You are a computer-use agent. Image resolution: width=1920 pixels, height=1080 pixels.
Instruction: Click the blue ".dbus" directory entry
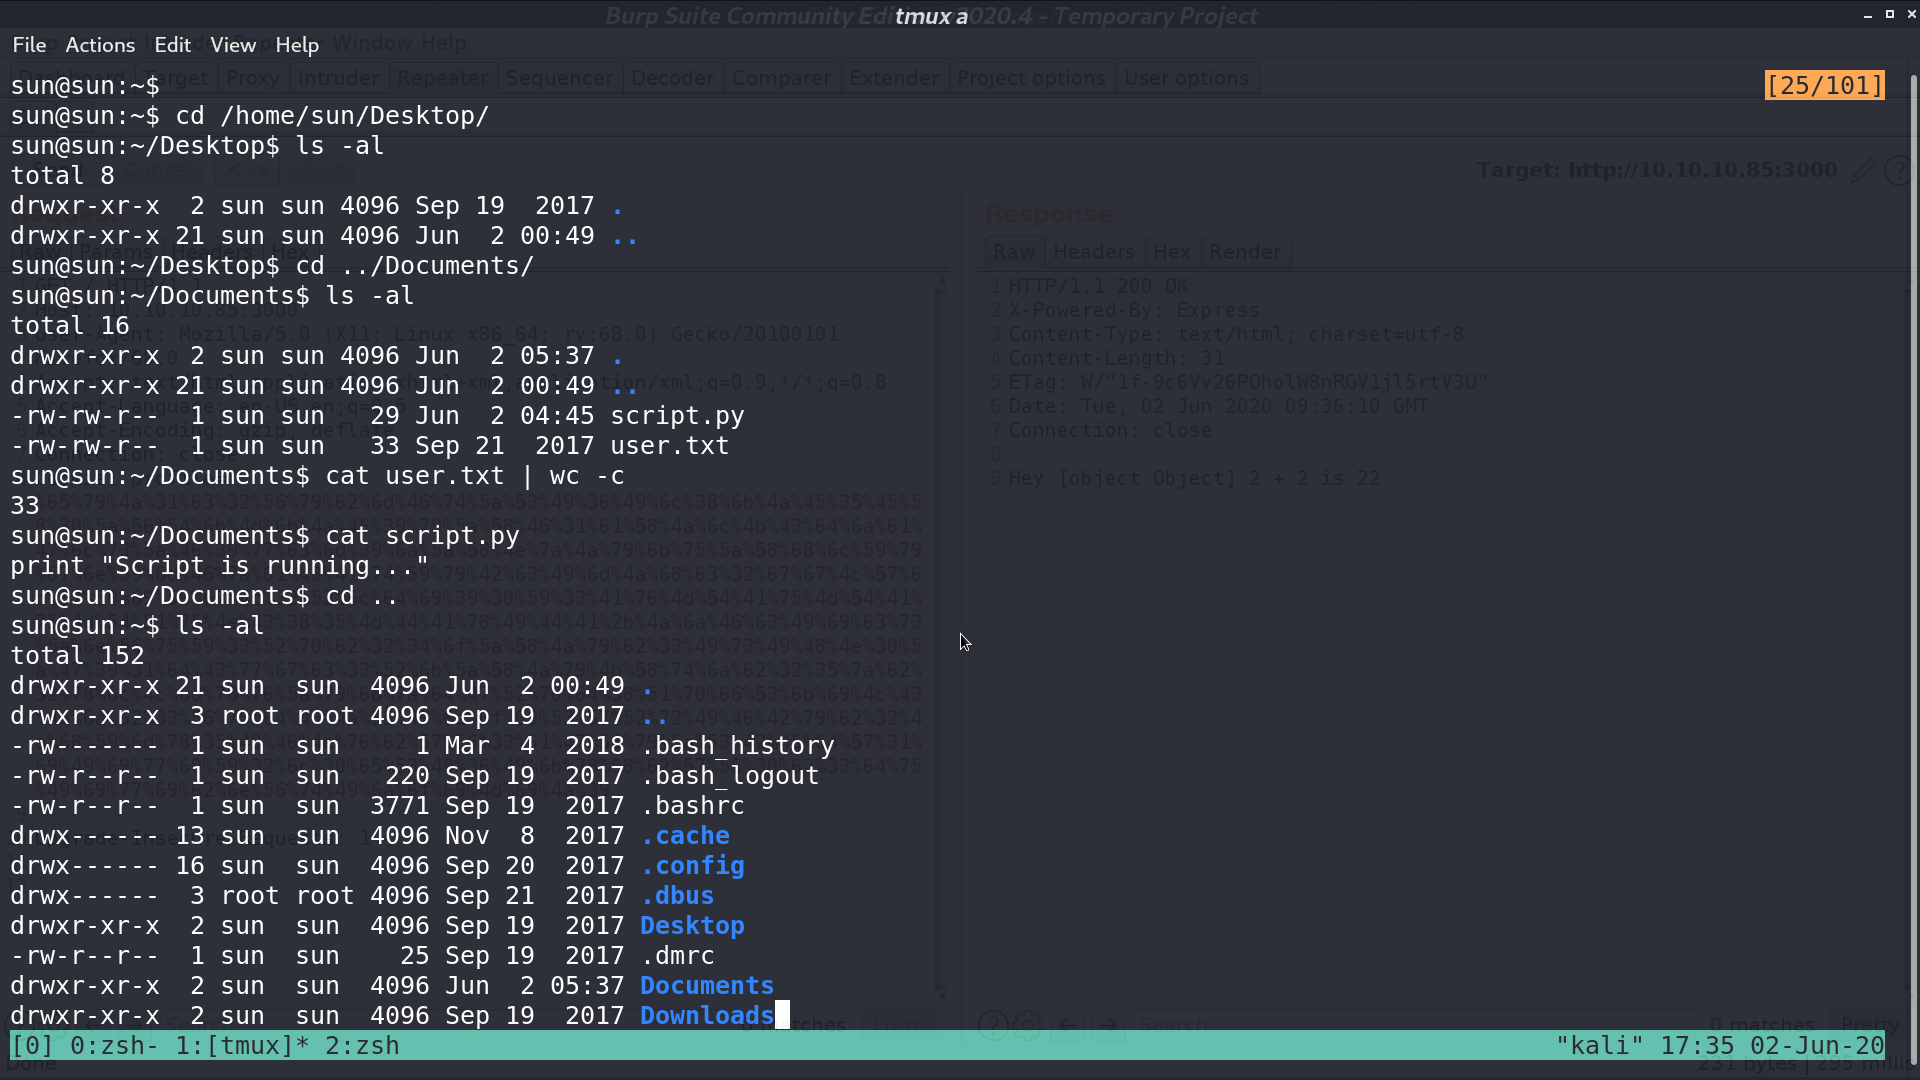677,896
